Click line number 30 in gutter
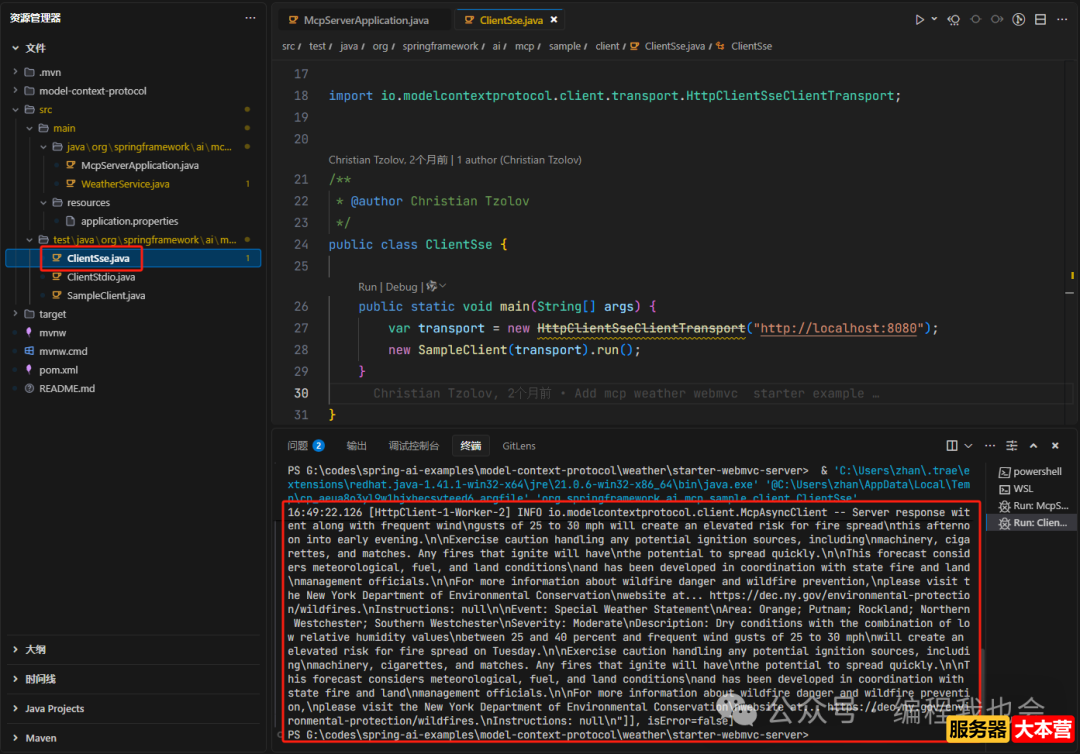This screenshot has width=1080, height=754. point(301,393)
